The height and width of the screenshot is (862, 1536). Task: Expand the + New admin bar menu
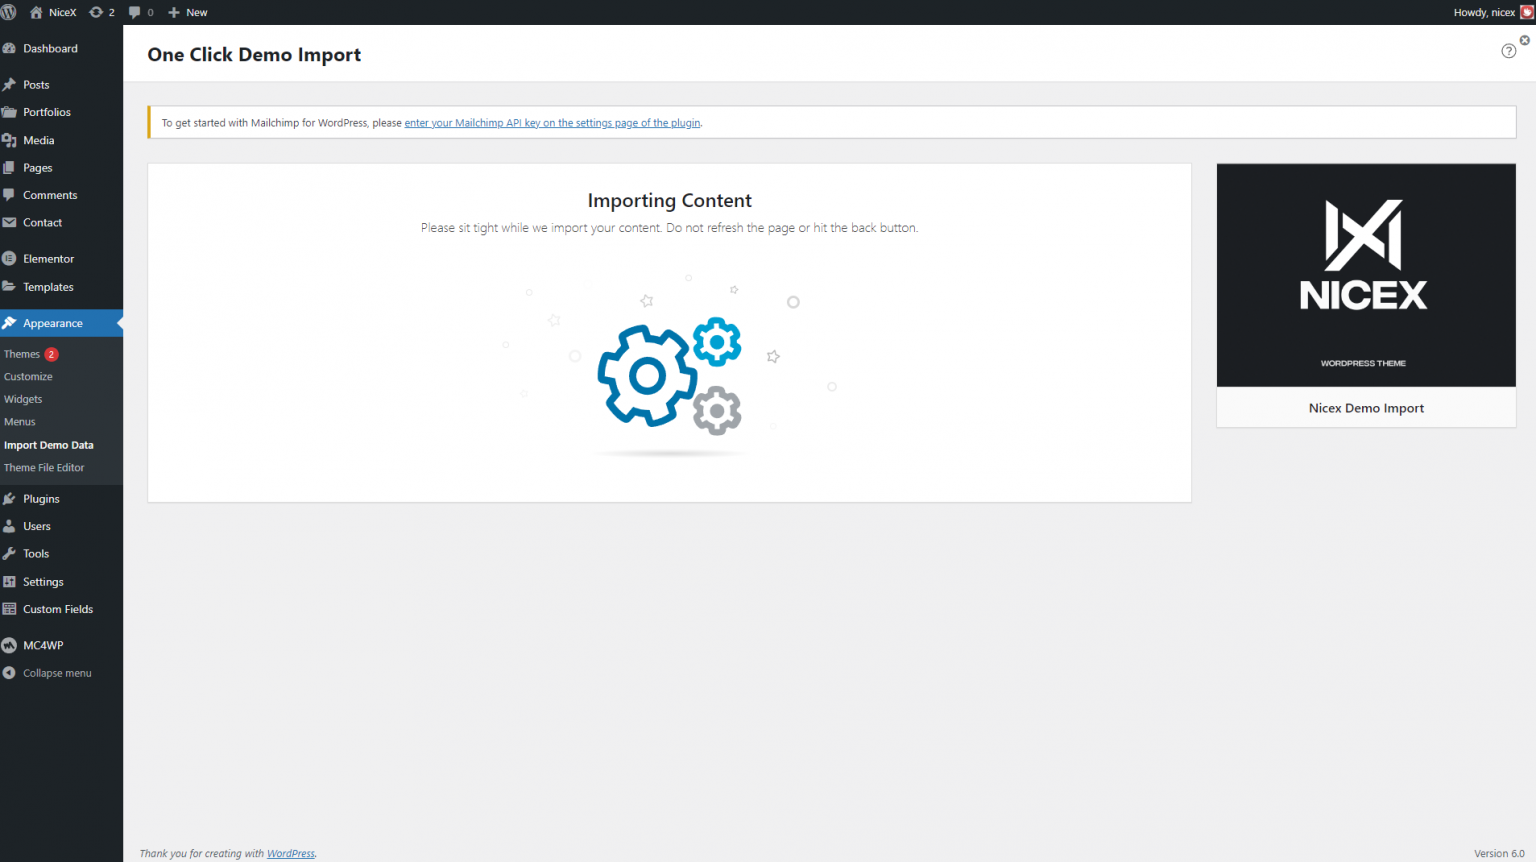click(187, 12)
